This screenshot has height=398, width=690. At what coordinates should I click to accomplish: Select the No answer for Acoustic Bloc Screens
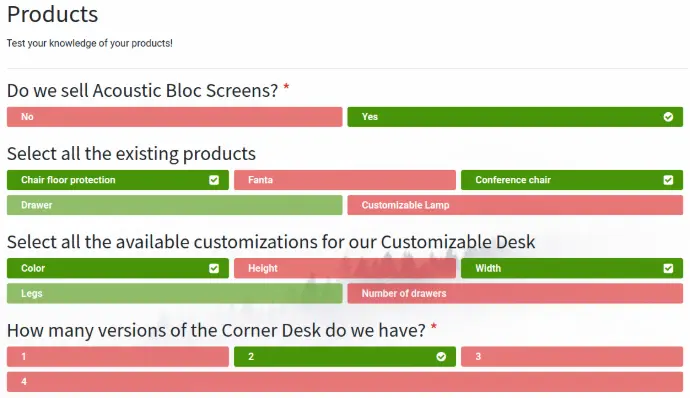(174, 117)
